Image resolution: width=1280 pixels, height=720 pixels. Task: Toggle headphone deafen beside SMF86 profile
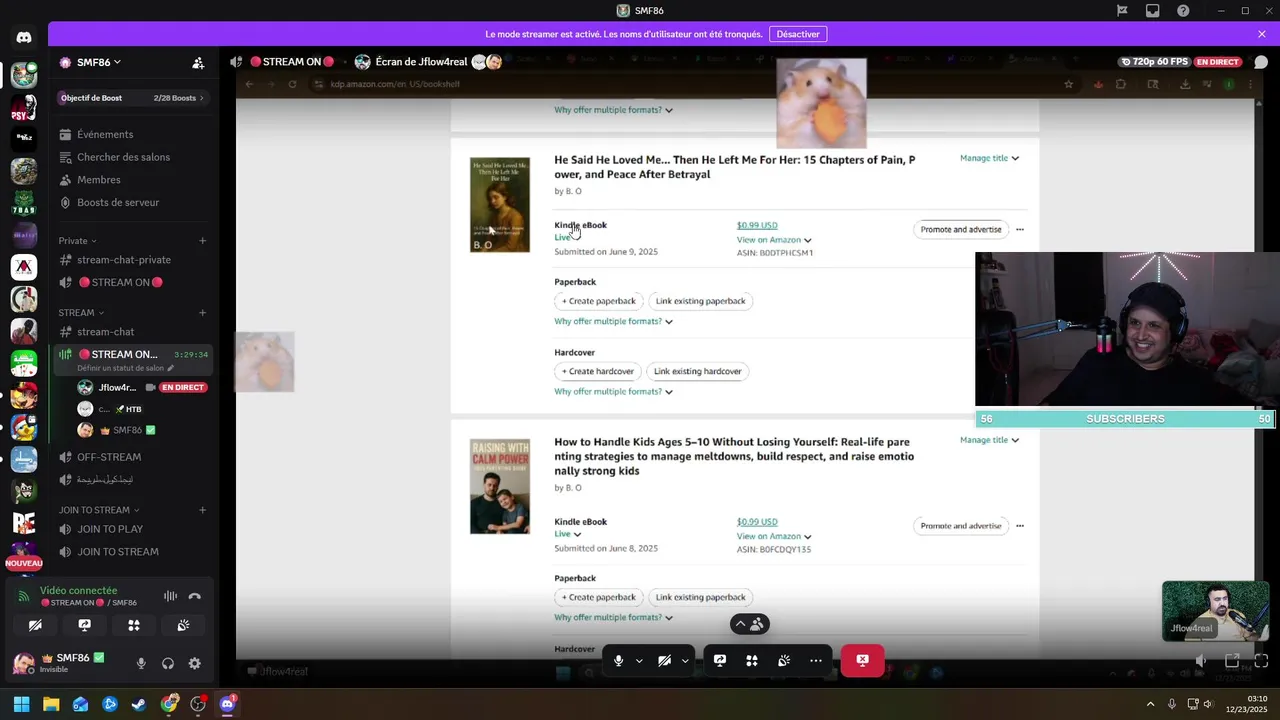click(168, 663)
